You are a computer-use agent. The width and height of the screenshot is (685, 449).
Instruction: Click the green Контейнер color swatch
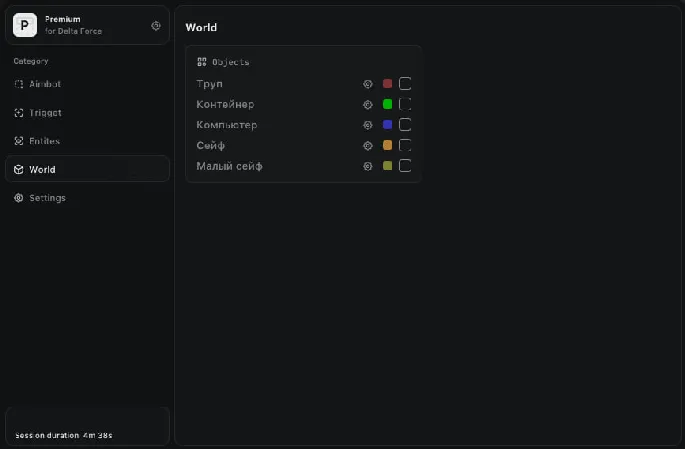(387, 104)
